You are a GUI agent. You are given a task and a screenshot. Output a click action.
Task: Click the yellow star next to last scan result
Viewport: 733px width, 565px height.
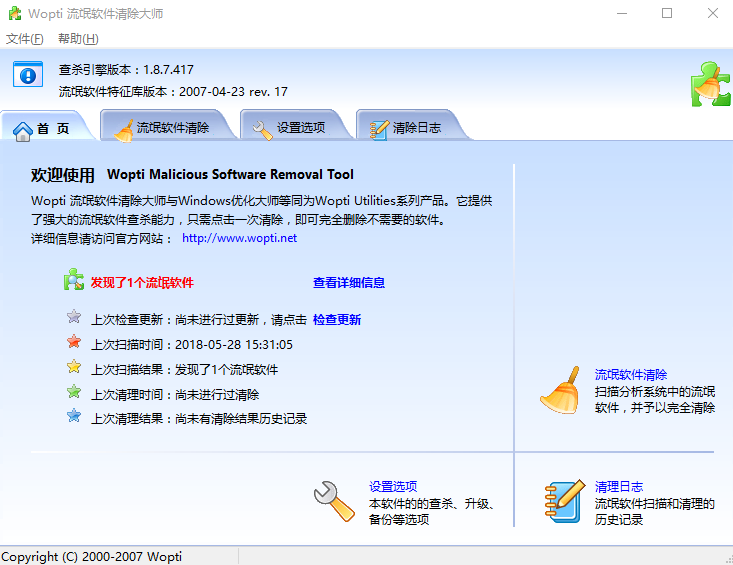click(x=74, y=368)
